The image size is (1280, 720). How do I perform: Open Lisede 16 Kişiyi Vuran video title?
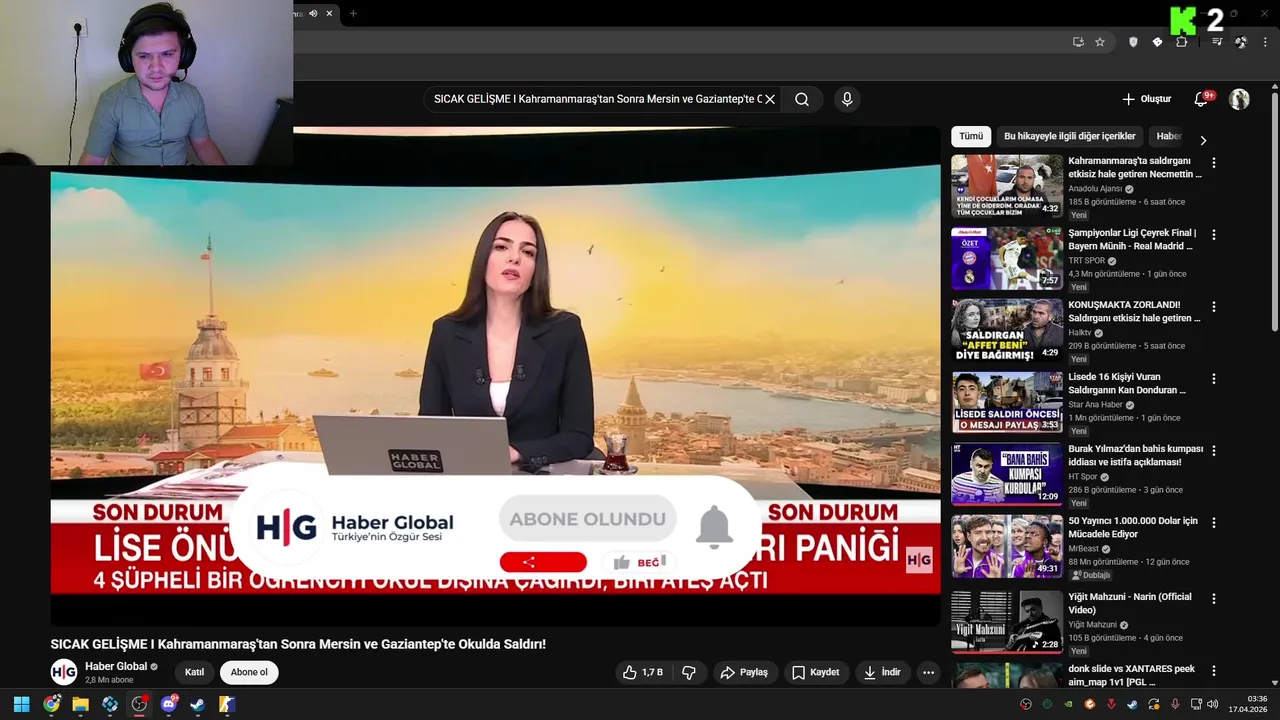point(1127,383)
